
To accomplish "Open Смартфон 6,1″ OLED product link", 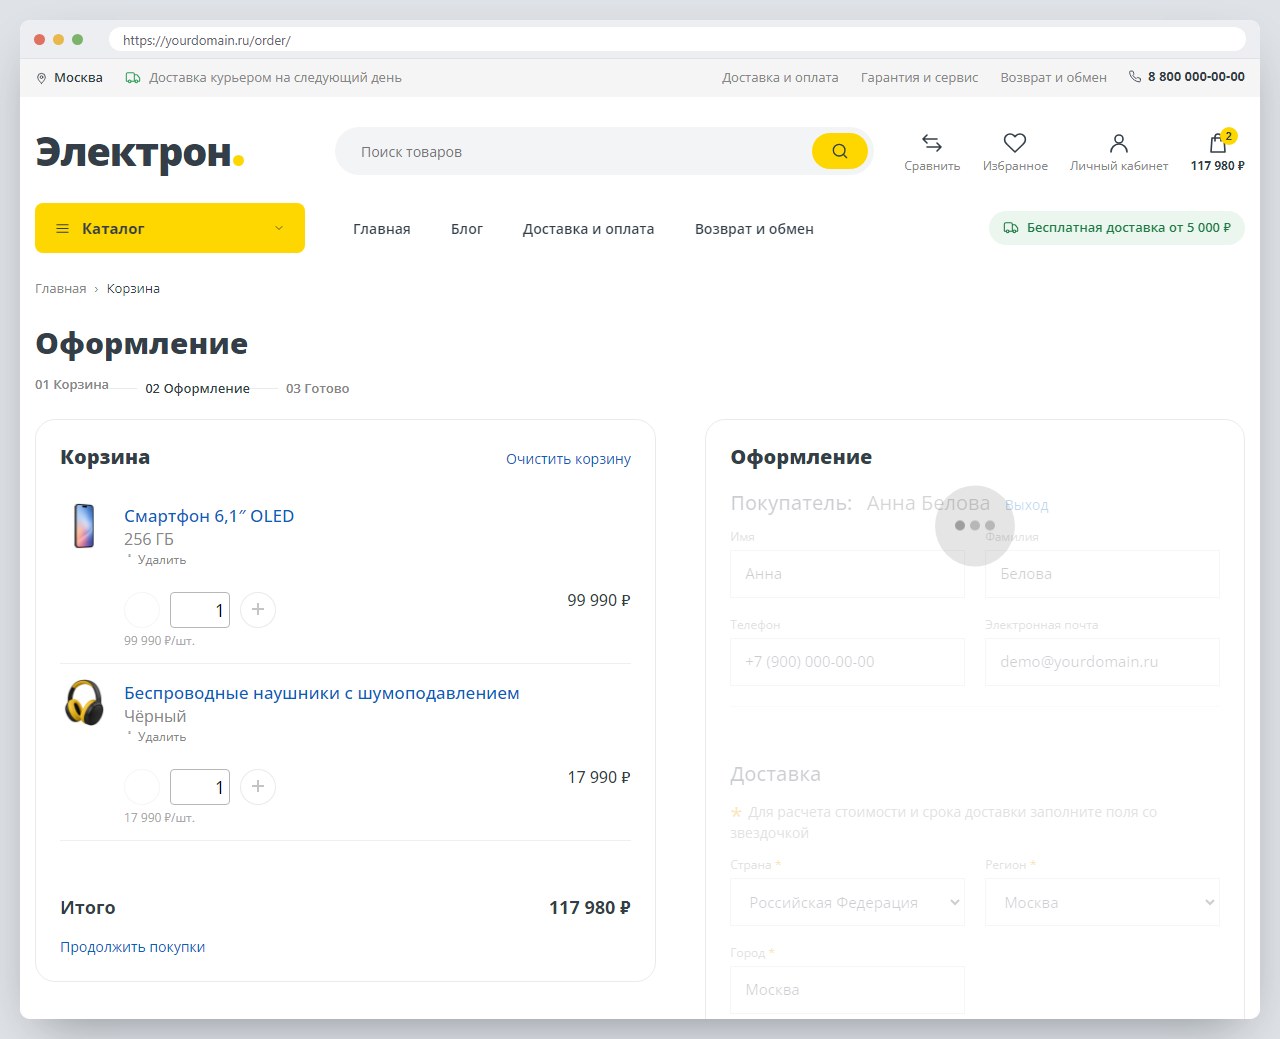I will pos(209,516).
